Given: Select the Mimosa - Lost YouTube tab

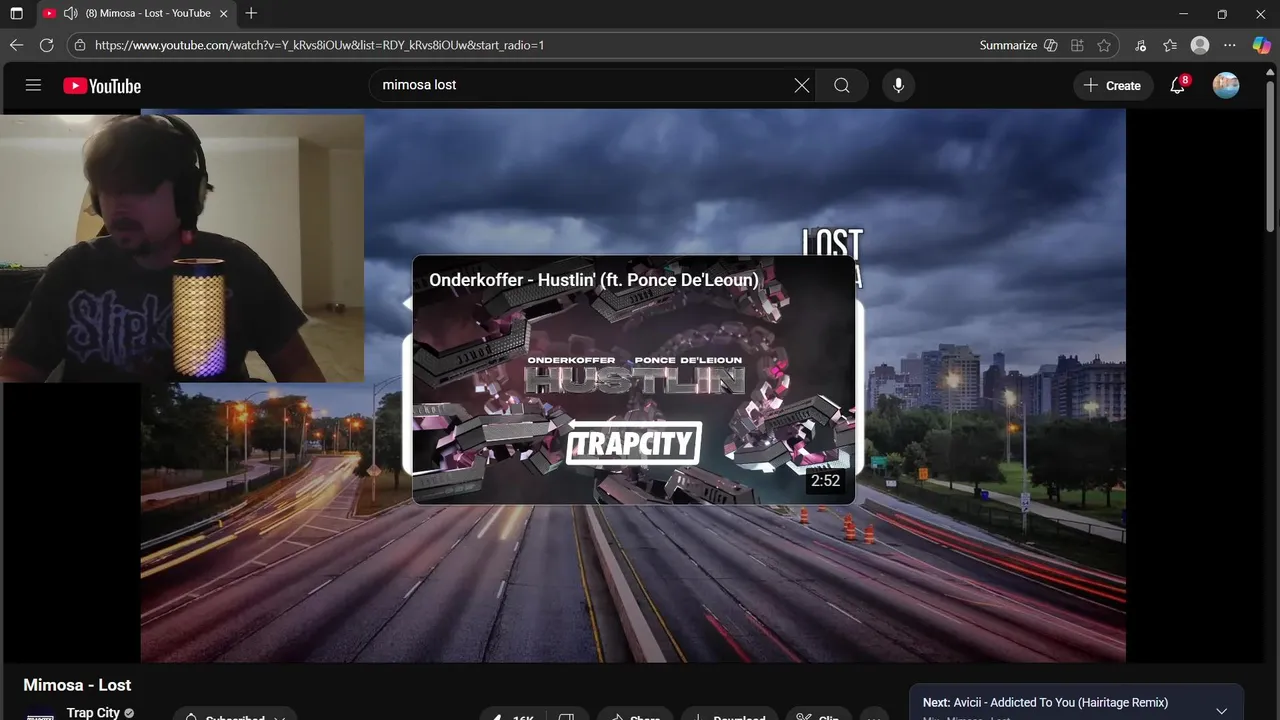Looking at the screenshot, I should (135, 14).
